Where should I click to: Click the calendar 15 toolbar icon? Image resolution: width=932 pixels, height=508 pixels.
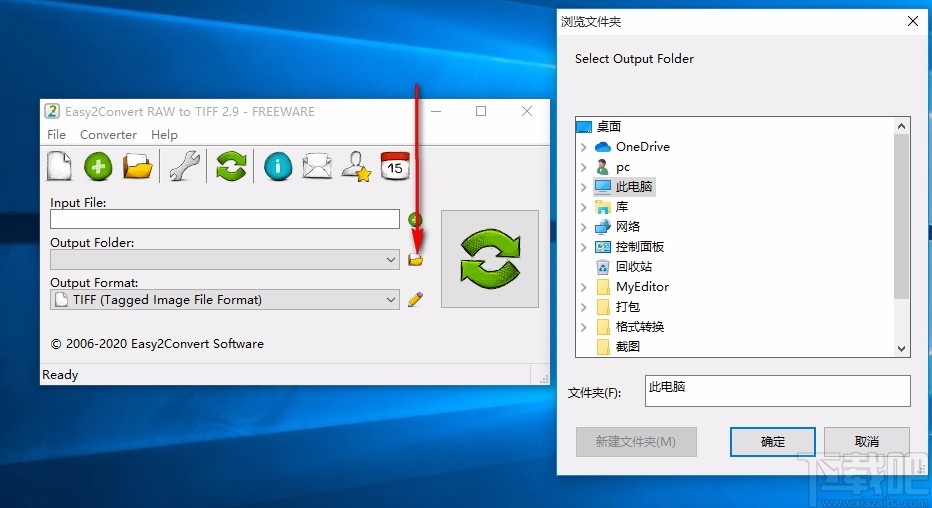coord(395,166)
